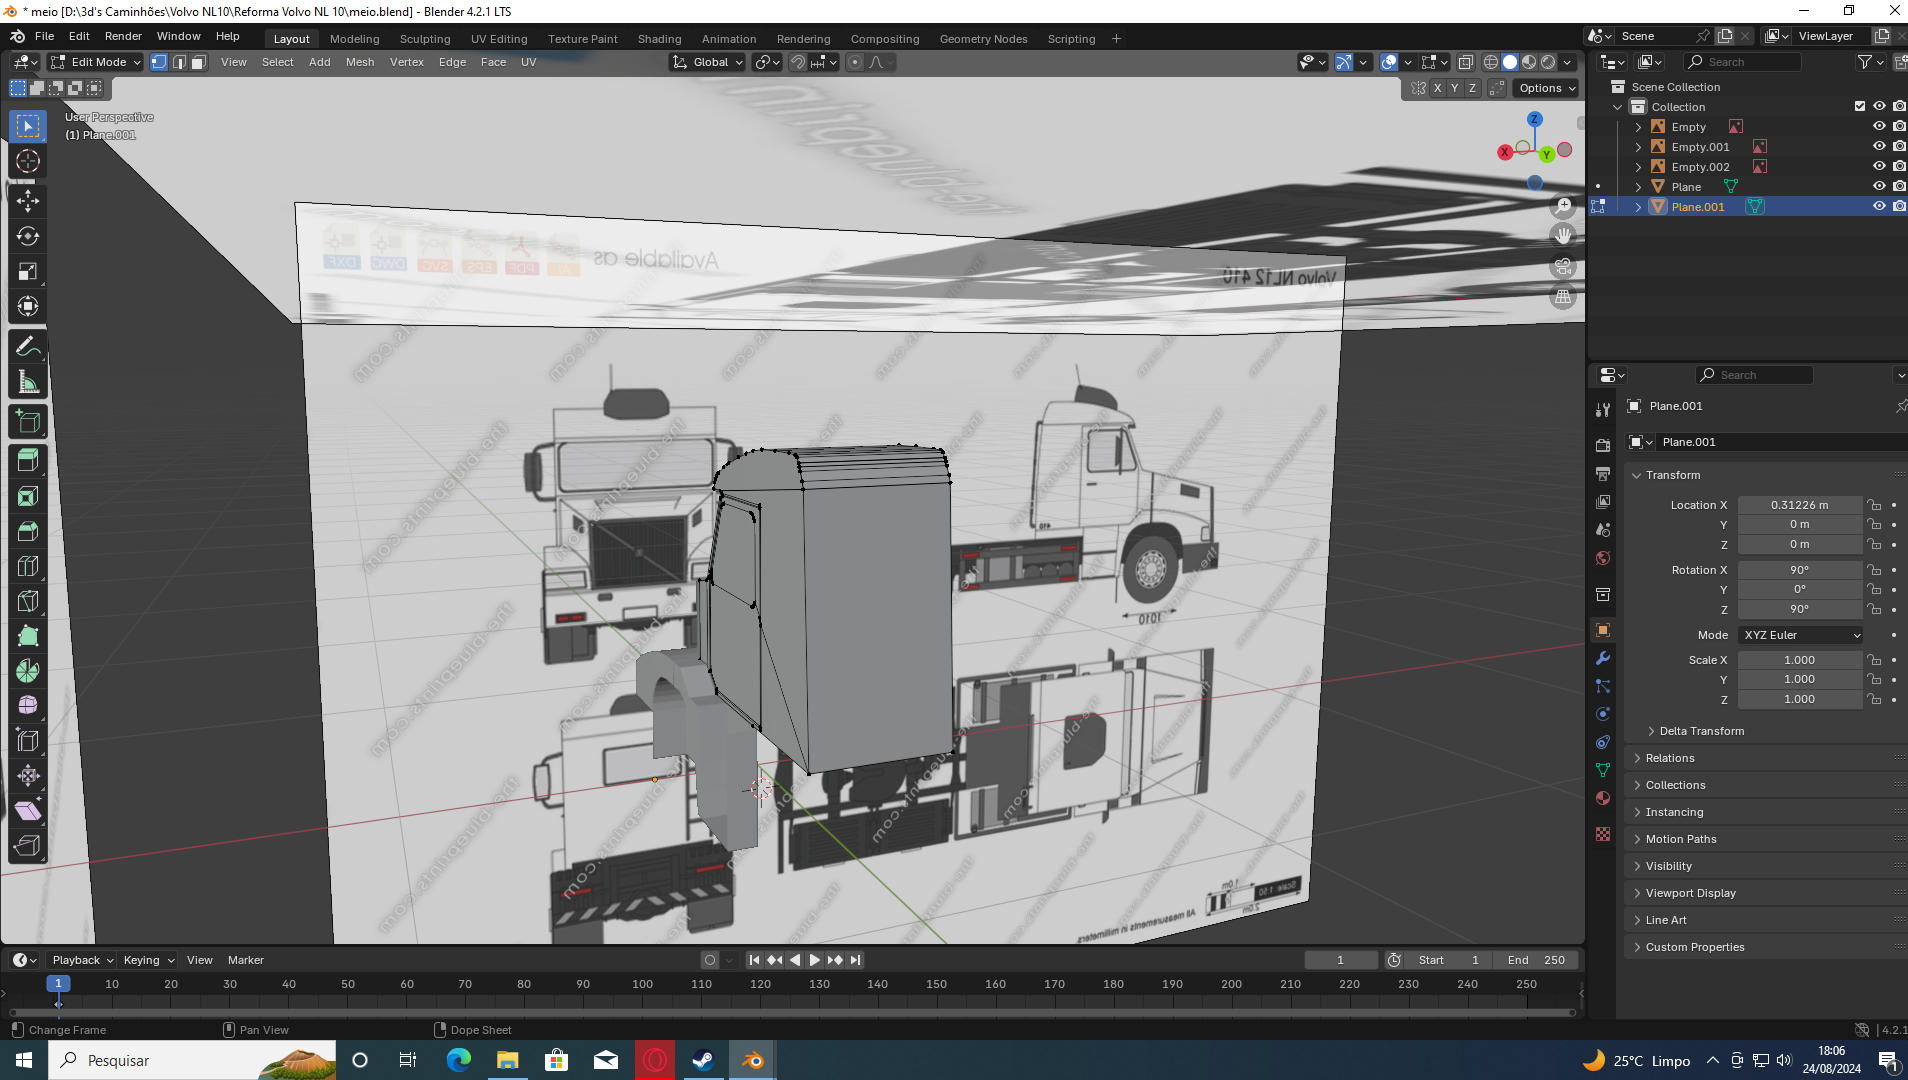This screenshot has height=1080, width=1908.
Task: Activate the Move tool
Action: point(28,201)
